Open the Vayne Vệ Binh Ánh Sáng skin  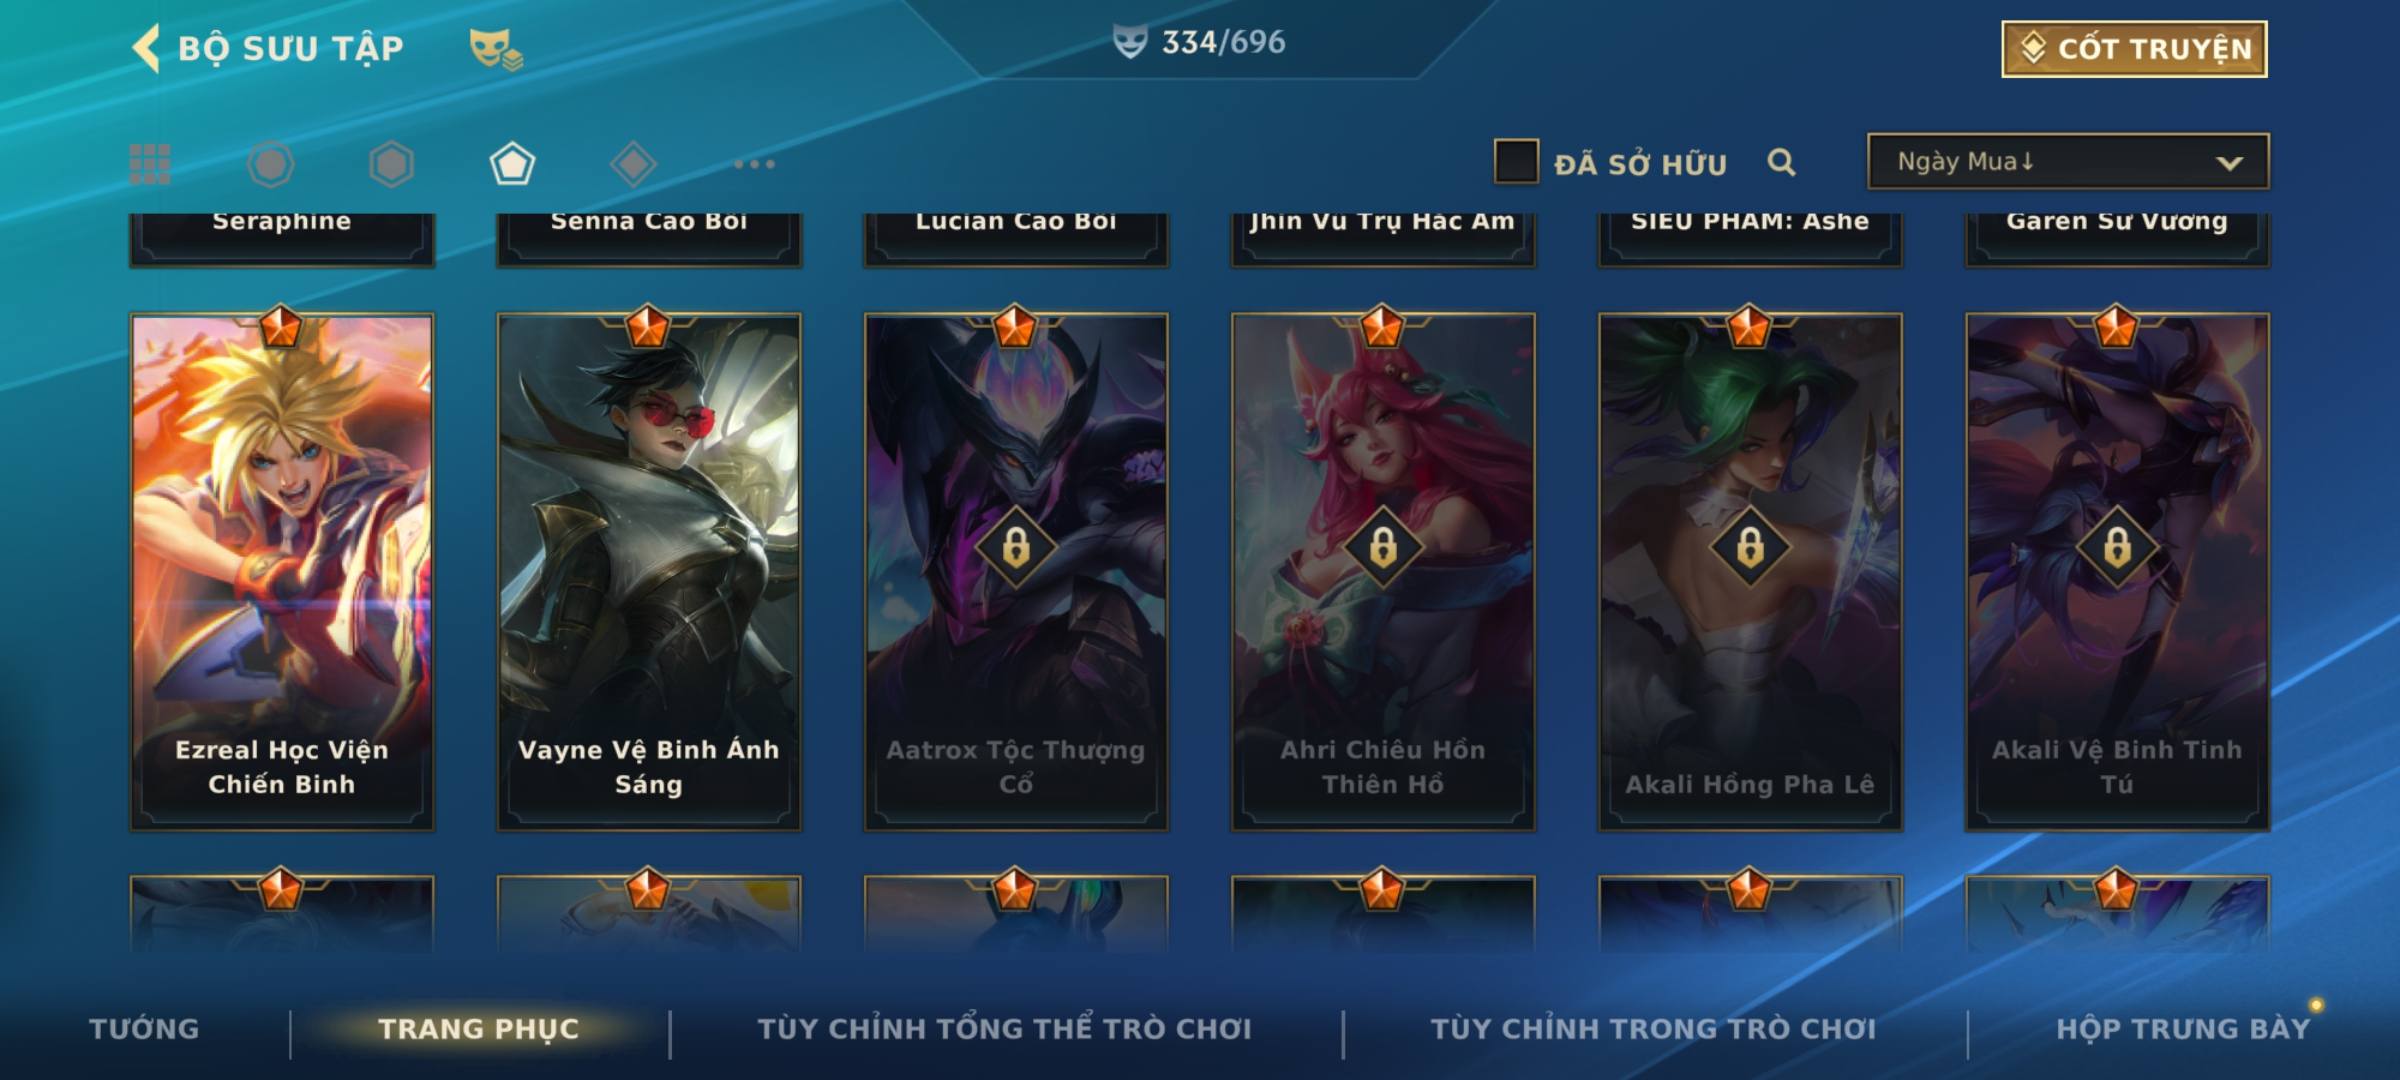tap(649, 572)
